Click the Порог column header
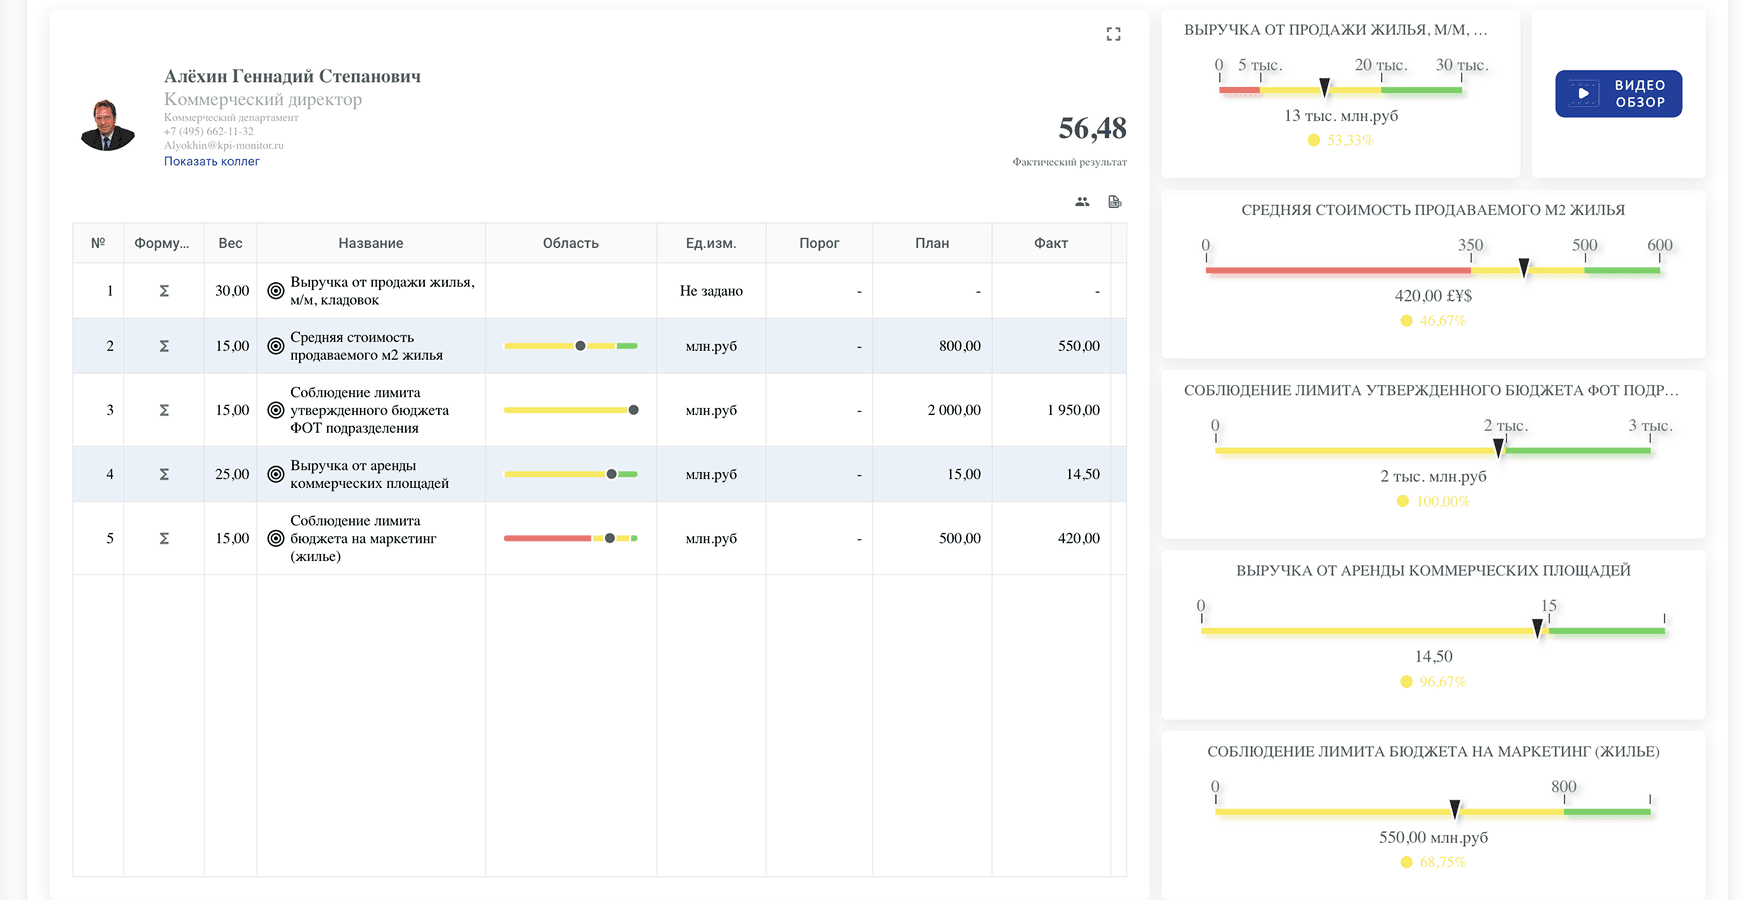Image resolution: width=1755 pixels, height=900 pixels. coord(819,243)
